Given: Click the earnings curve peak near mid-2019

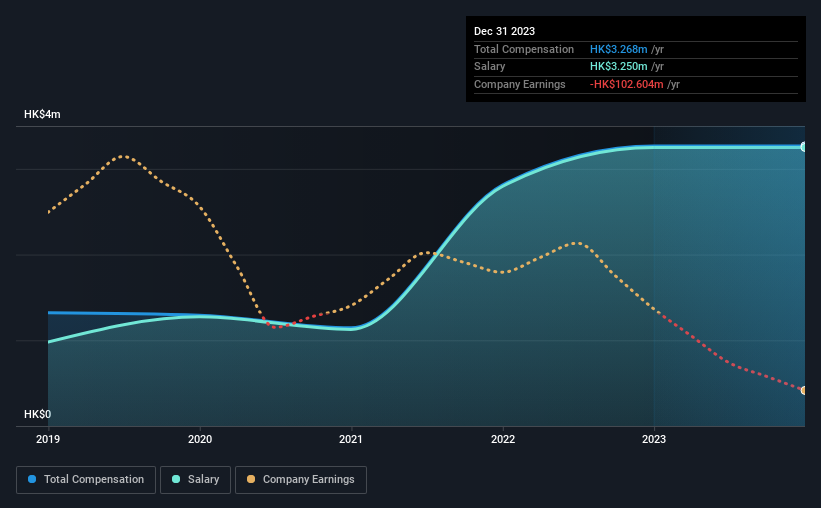Looking at the screenshot, I should coord(123,156).
